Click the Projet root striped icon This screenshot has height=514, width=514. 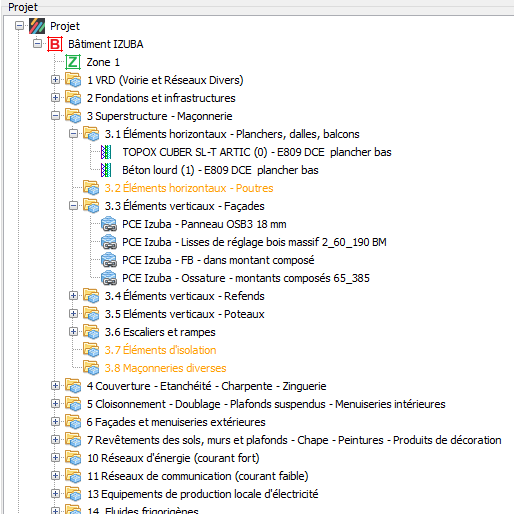coord(37,26)
